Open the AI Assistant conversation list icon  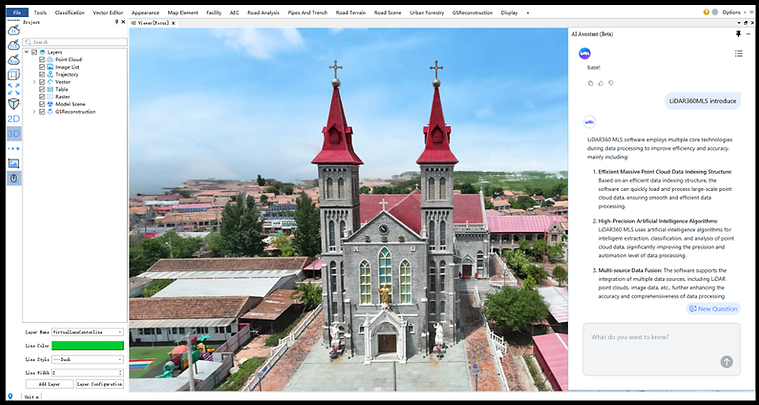click(x=738, y=54)
